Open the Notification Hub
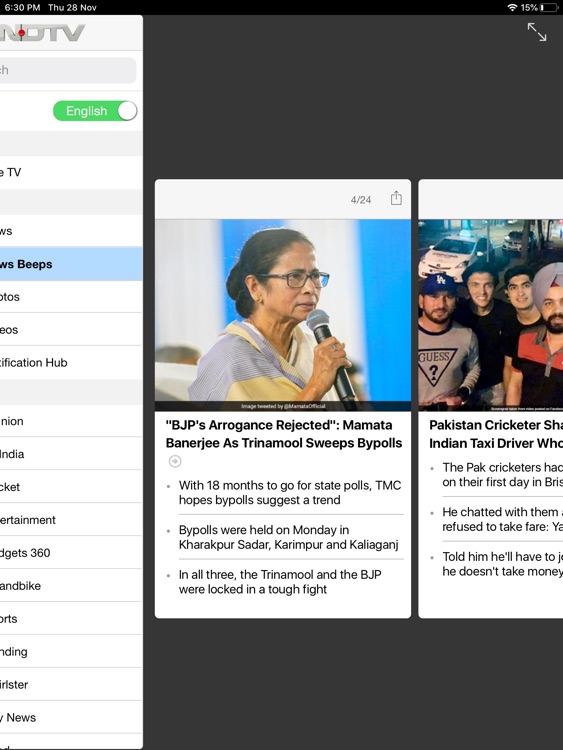 [71, 363]
